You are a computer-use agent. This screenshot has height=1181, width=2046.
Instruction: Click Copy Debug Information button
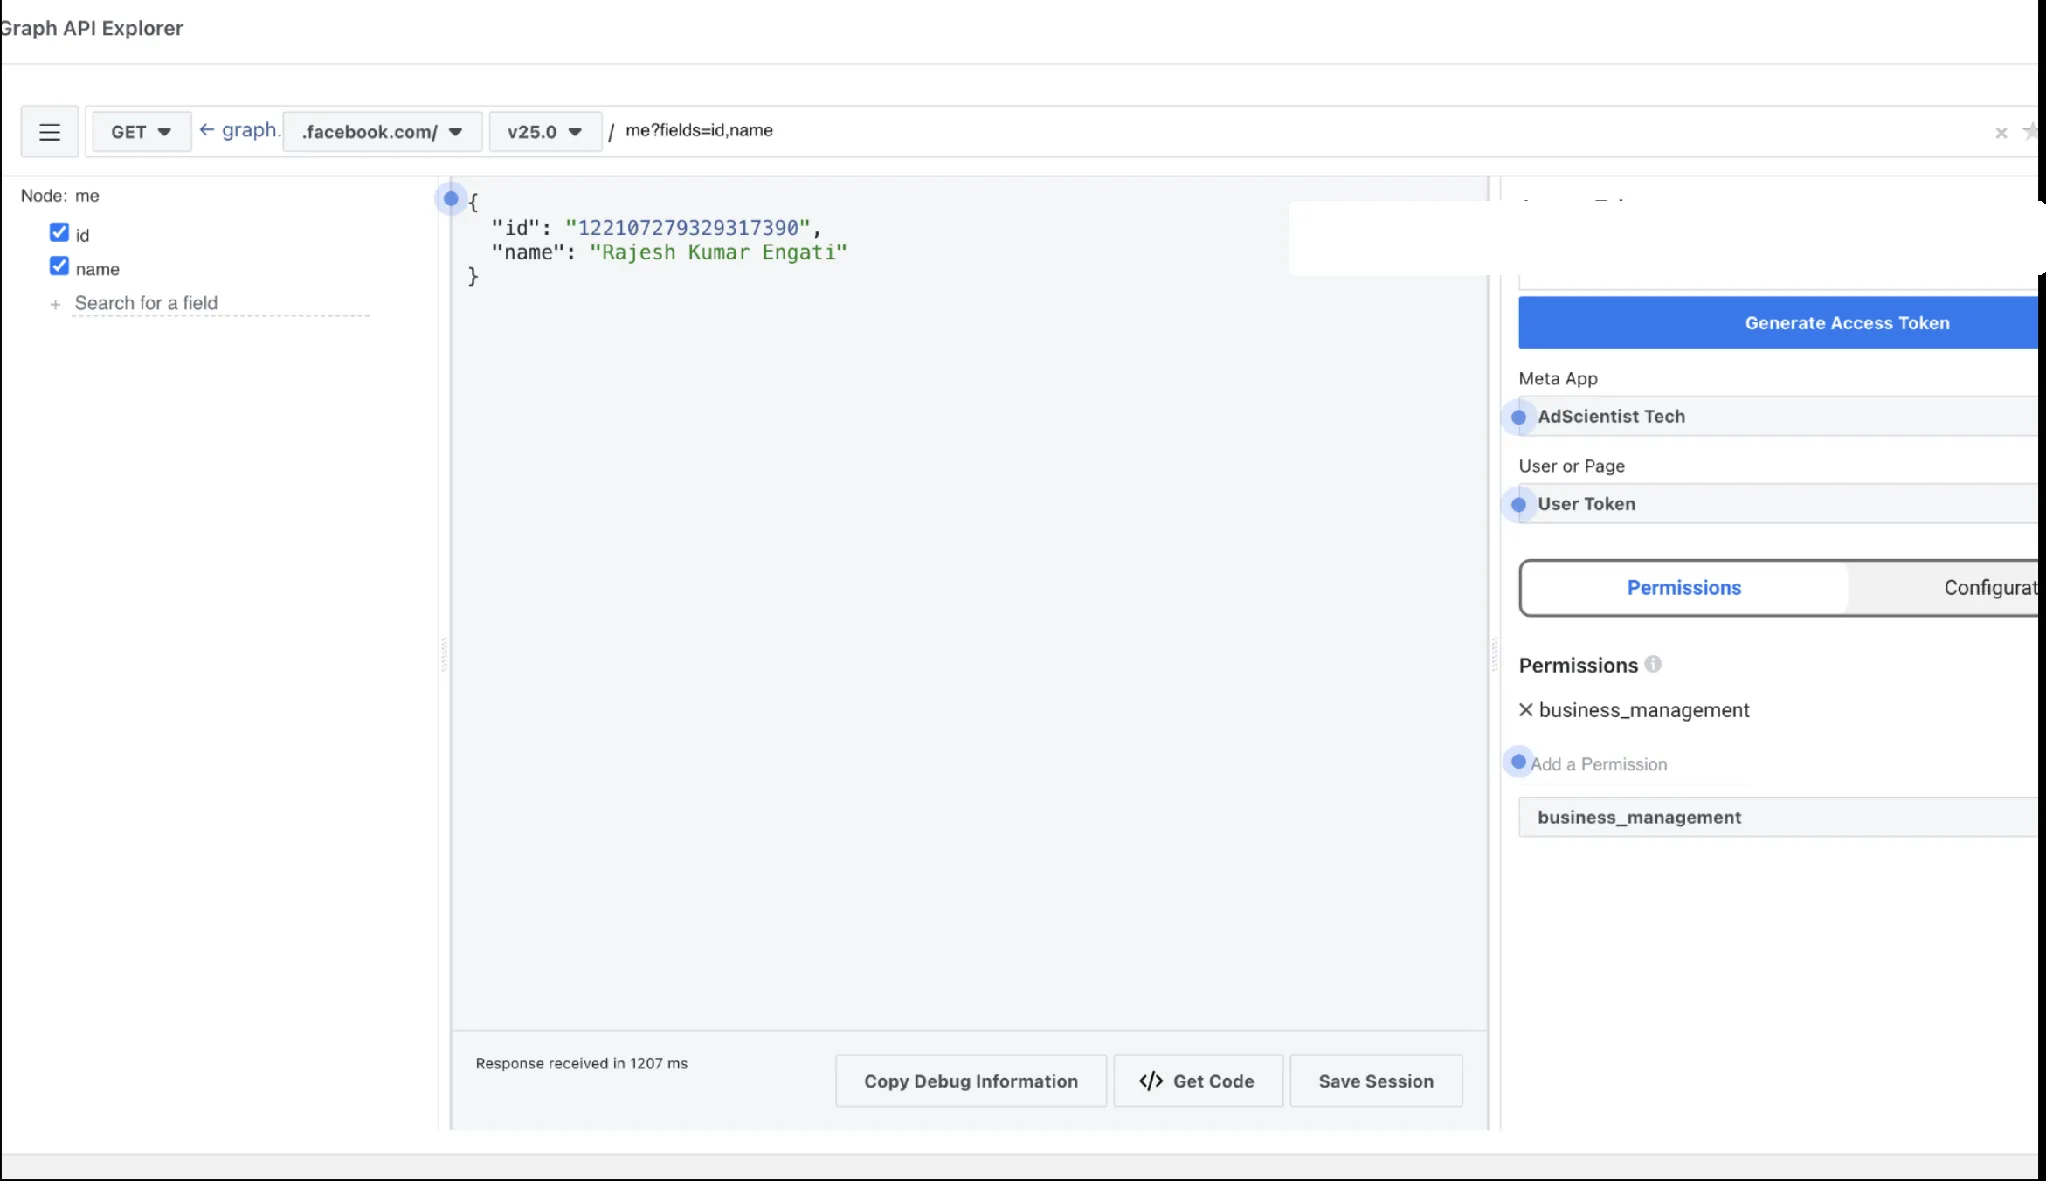click(x=971, y=1081)
